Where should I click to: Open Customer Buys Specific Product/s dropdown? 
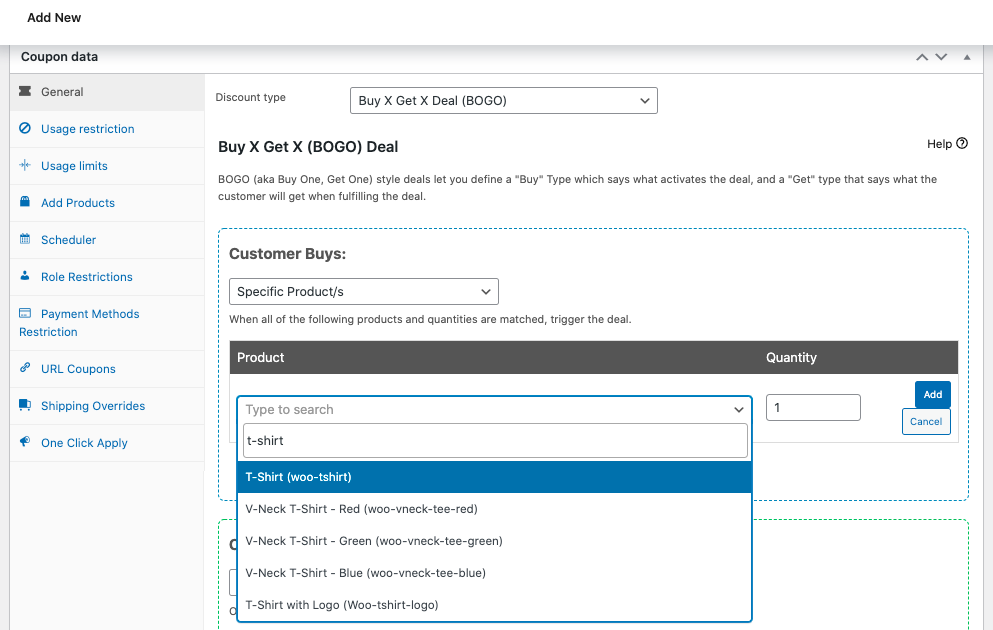tap(364, 292)
